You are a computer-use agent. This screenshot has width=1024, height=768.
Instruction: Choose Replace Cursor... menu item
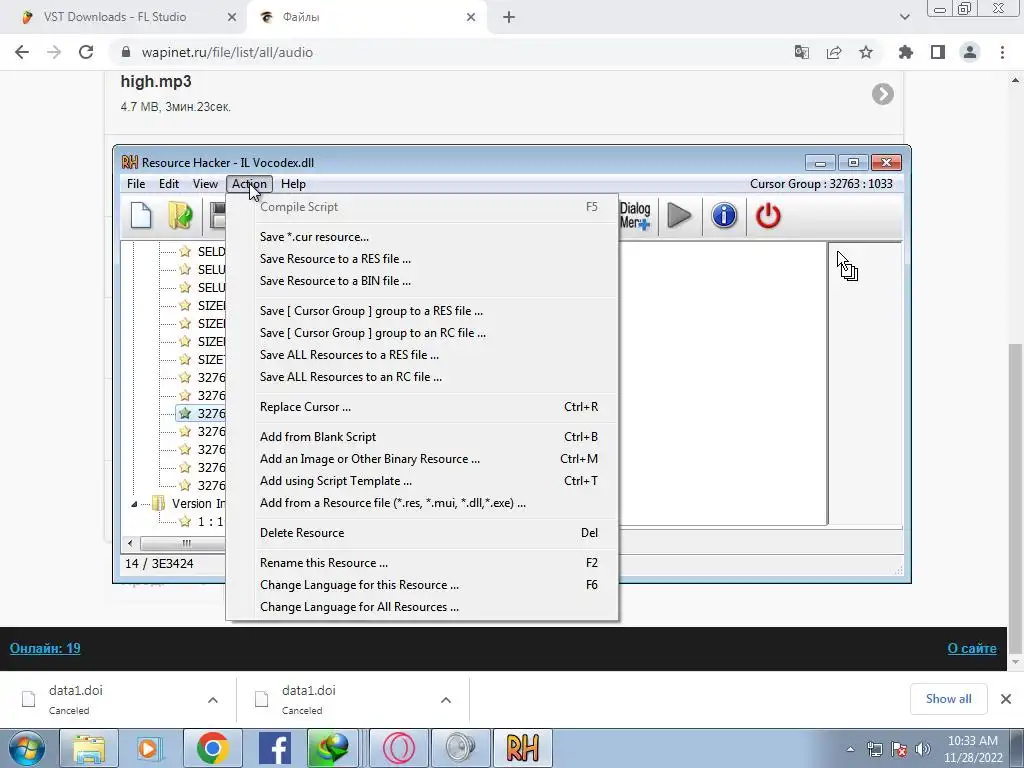pos(422,407)
